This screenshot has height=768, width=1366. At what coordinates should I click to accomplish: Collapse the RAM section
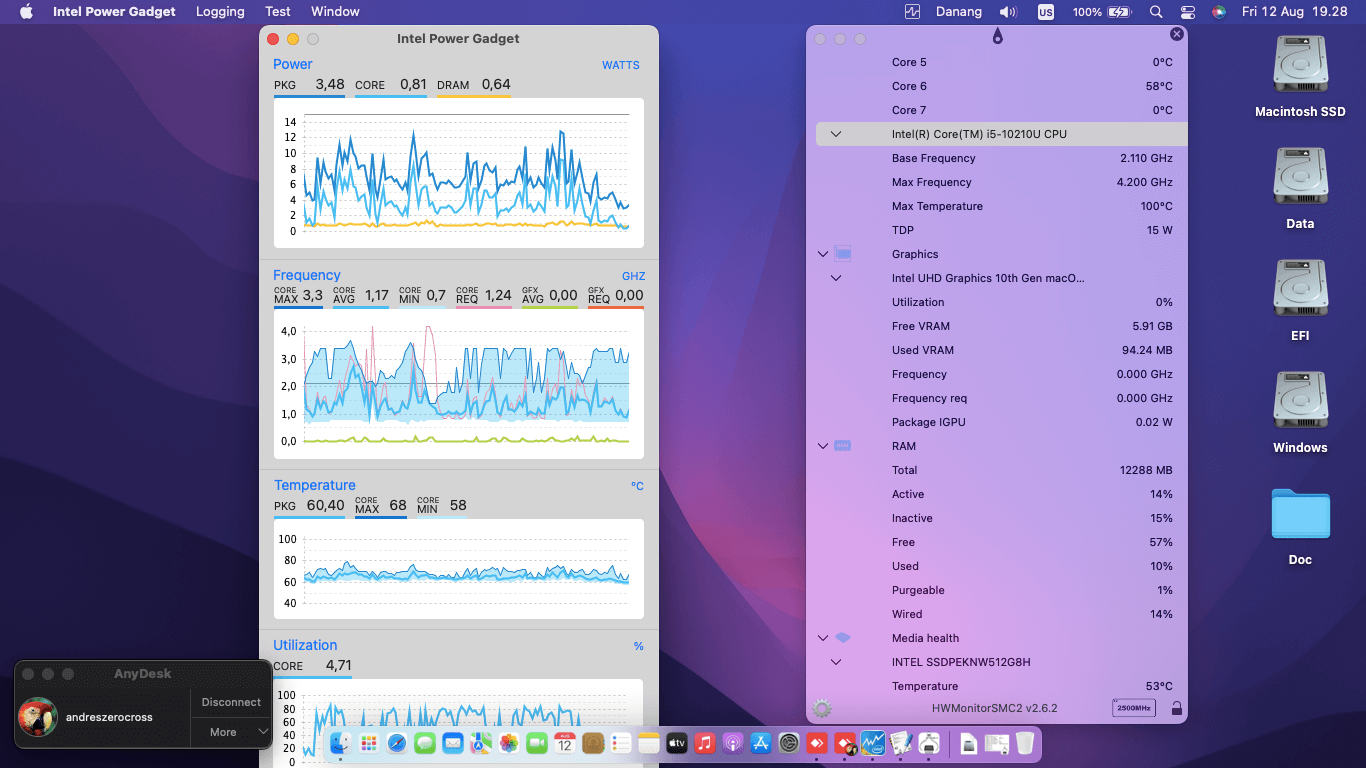point(823,446)
